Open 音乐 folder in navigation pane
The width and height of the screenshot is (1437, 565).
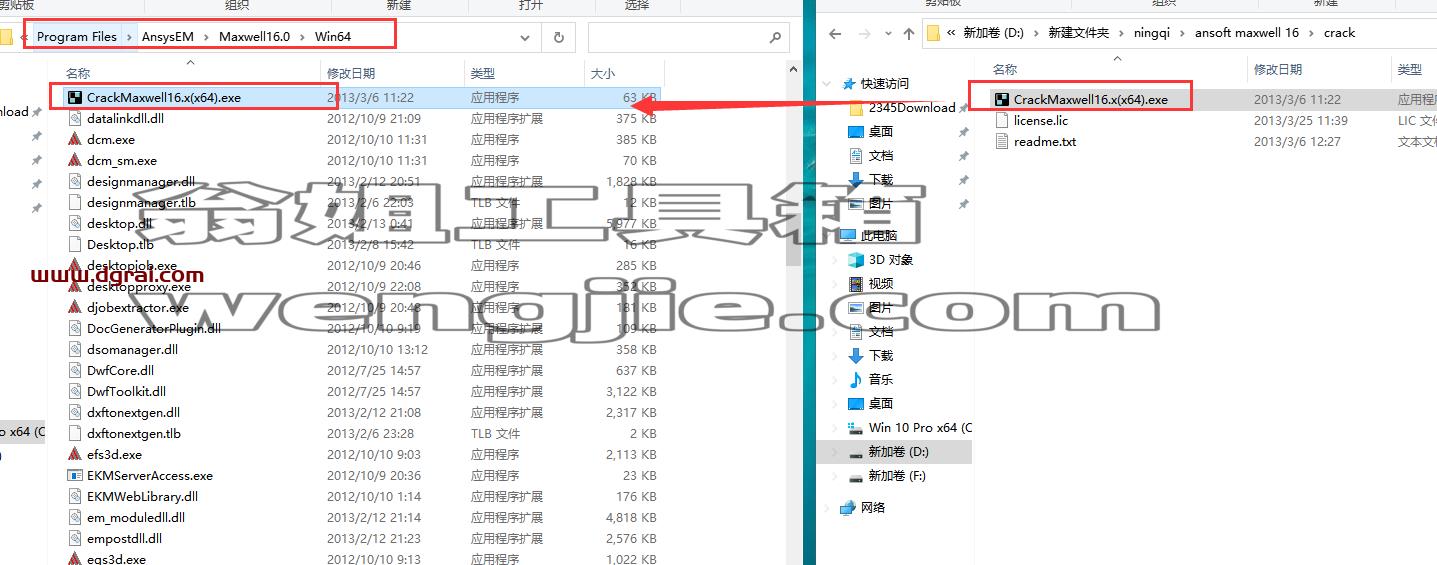(x=880, y=379)
